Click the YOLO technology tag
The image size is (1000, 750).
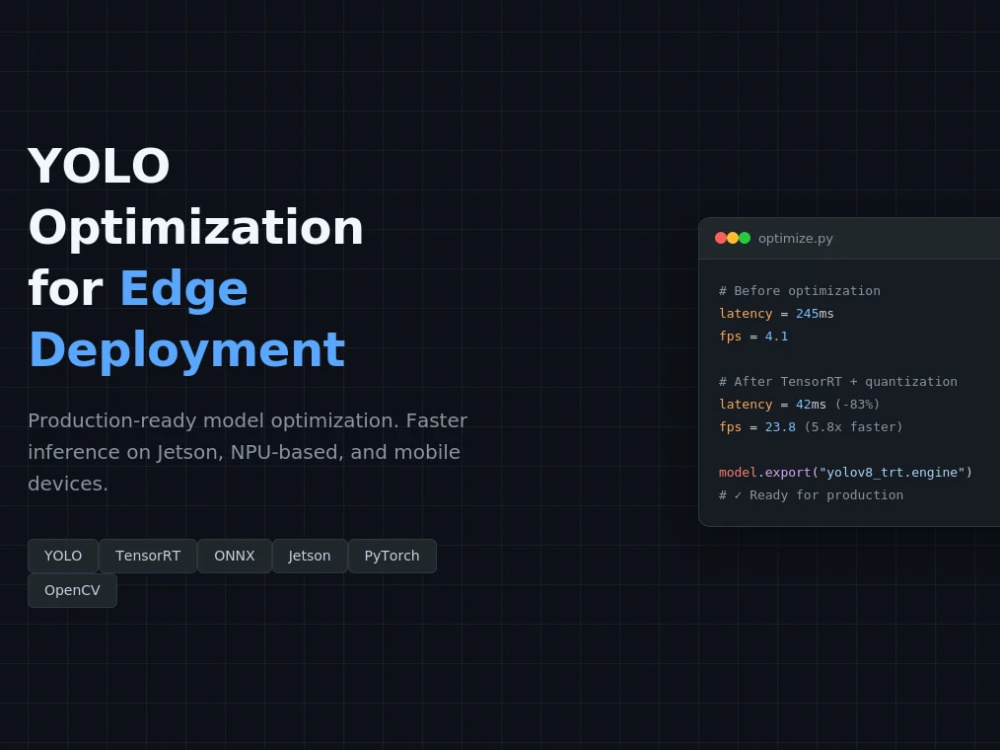[62, 555]
